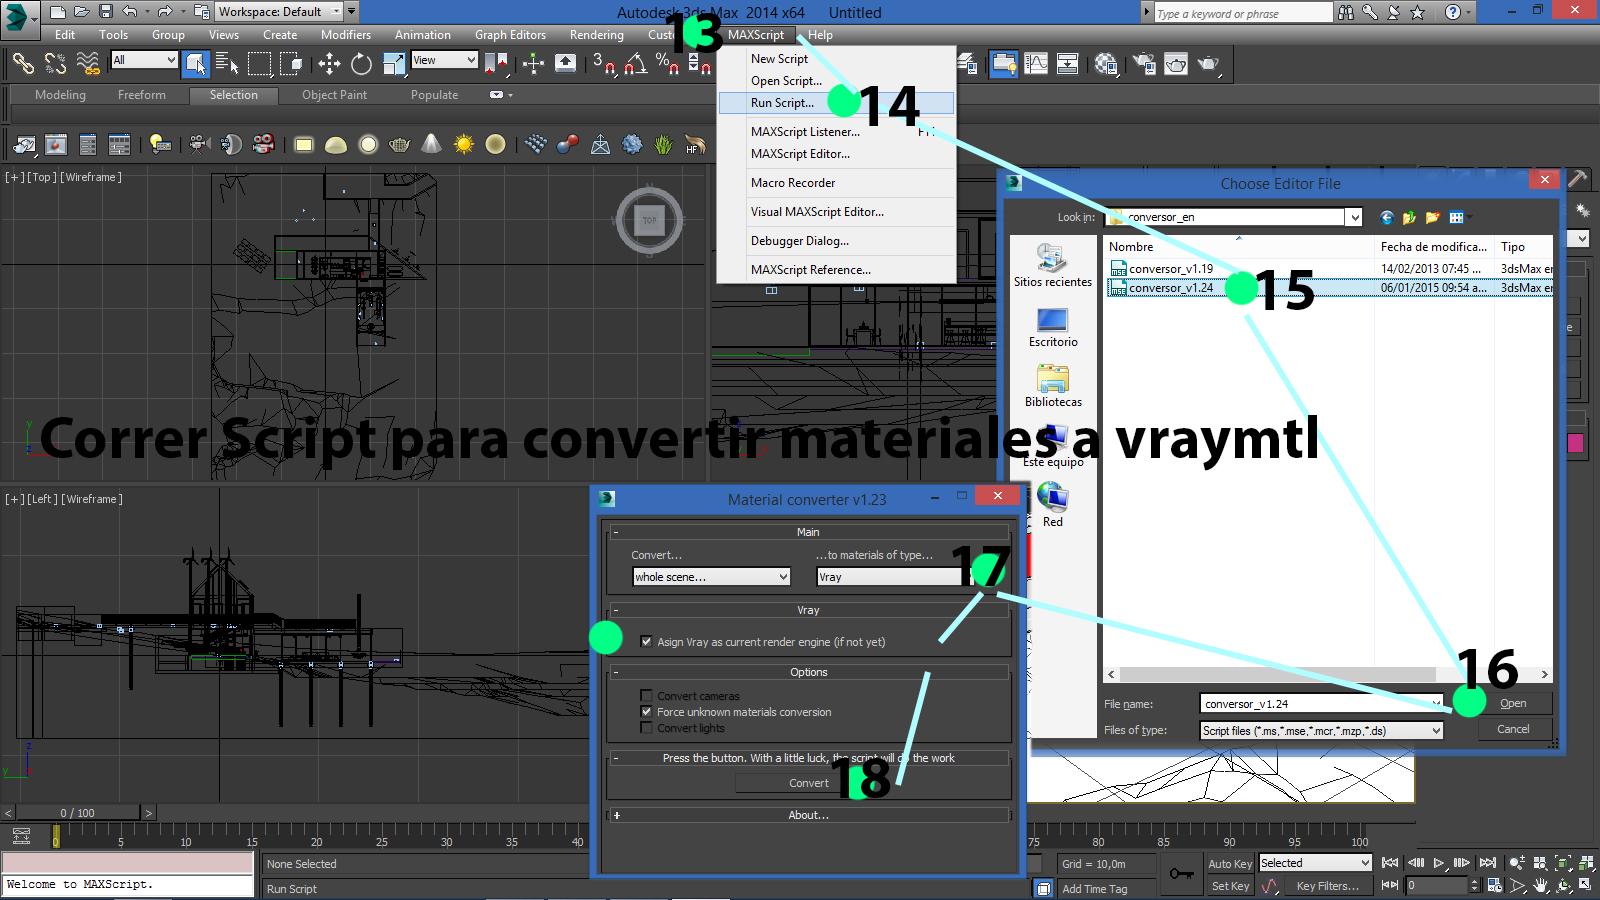1600x900 pixels.
Task: Switch to the Freeform ribbon tab
Action: pos(142,95)
